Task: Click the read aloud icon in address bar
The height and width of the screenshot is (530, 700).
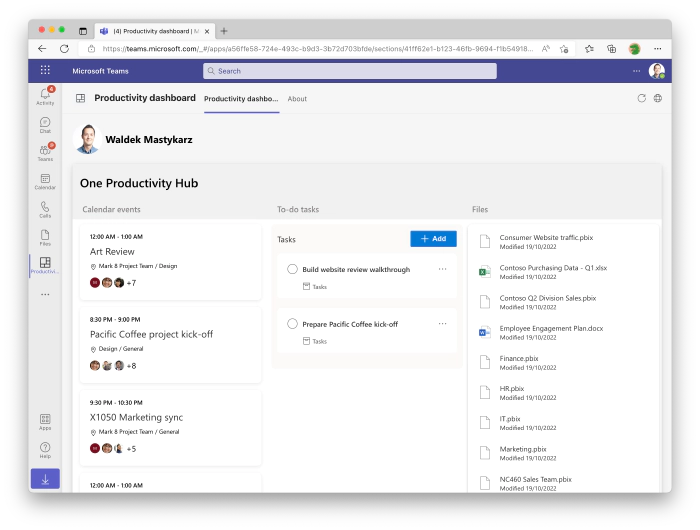Action: [x=546, y=49]
